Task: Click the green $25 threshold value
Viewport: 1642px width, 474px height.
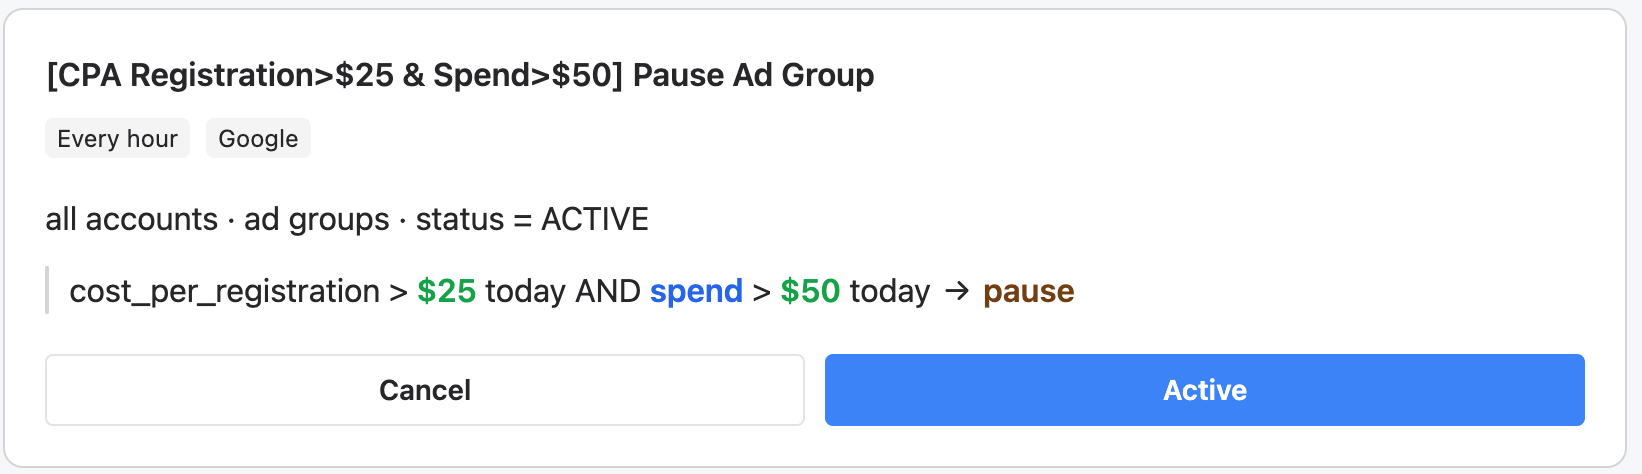Action: [x=446, y=291]
